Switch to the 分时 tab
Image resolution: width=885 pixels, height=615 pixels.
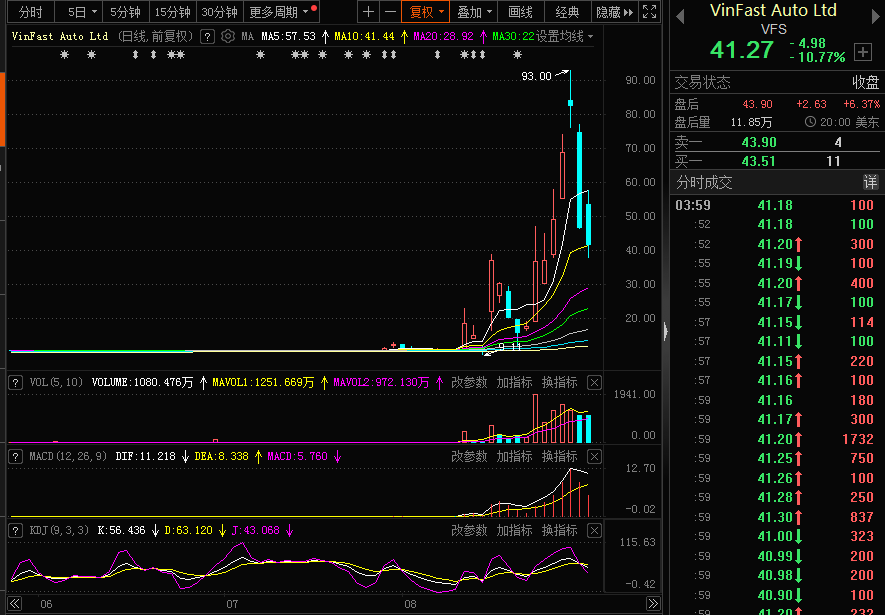point(30,12)
